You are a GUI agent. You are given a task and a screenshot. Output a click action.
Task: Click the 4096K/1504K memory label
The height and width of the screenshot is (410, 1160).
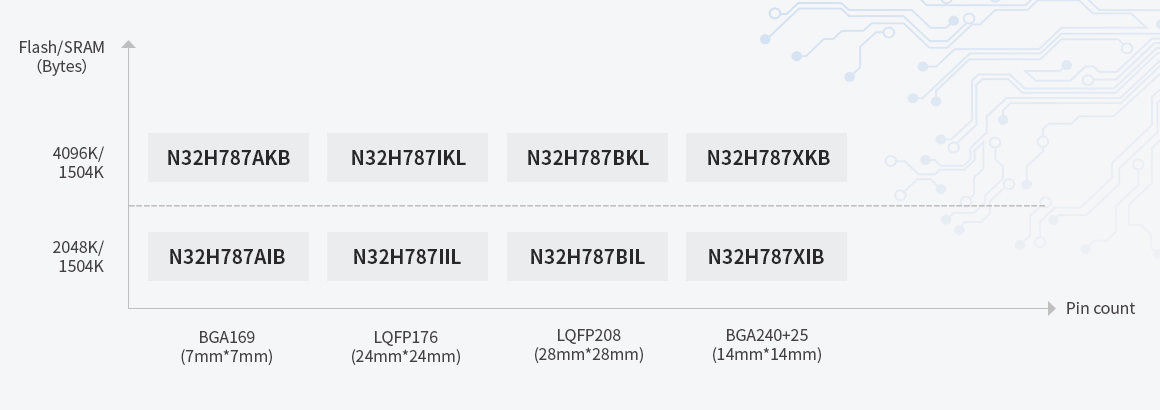tap(78, 163)
